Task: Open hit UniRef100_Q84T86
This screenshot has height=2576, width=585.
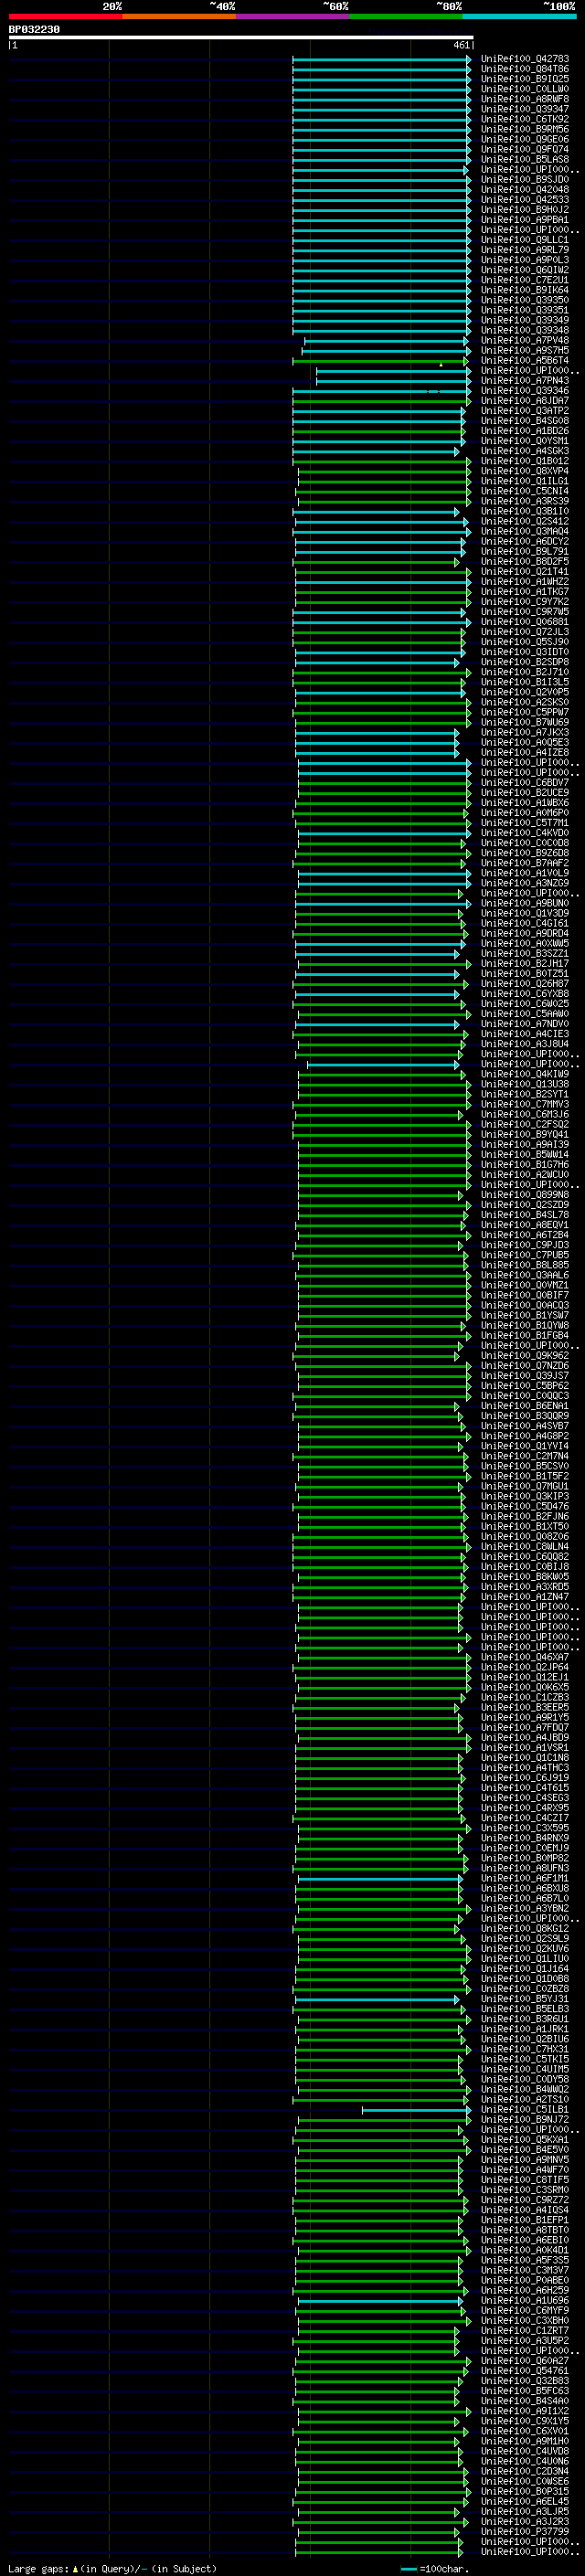Action: (525, 69)
